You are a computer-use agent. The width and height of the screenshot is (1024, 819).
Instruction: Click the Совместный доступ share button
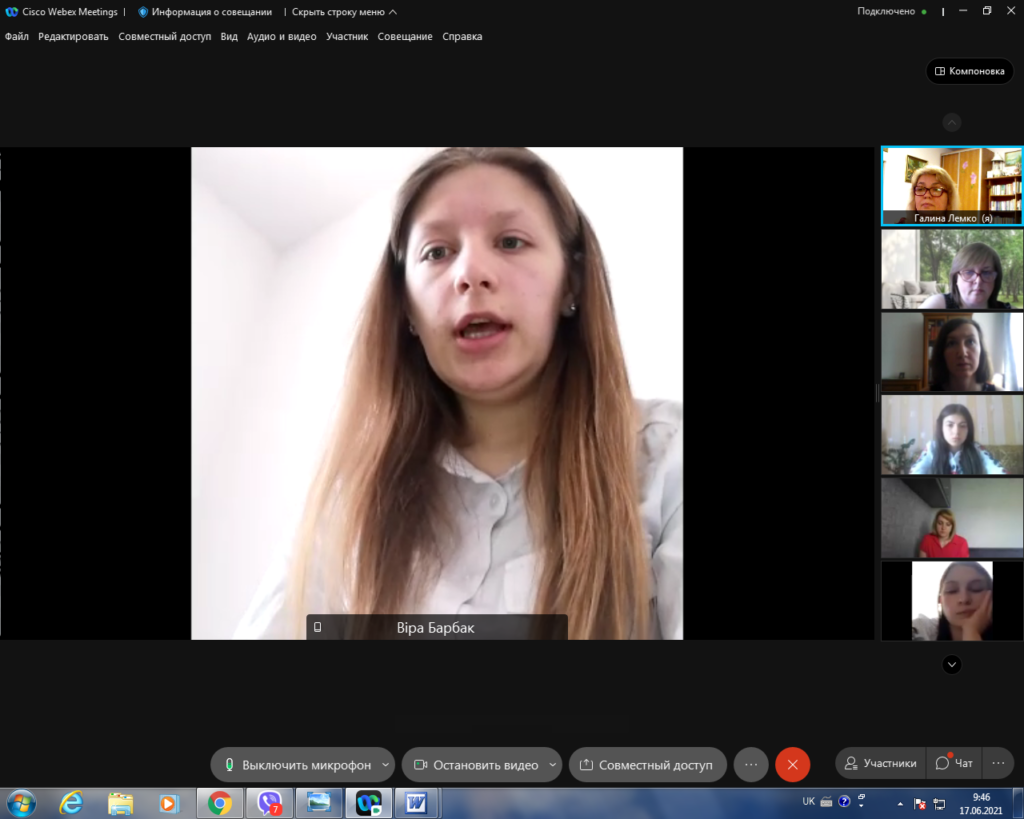click(x=647, y=765)
